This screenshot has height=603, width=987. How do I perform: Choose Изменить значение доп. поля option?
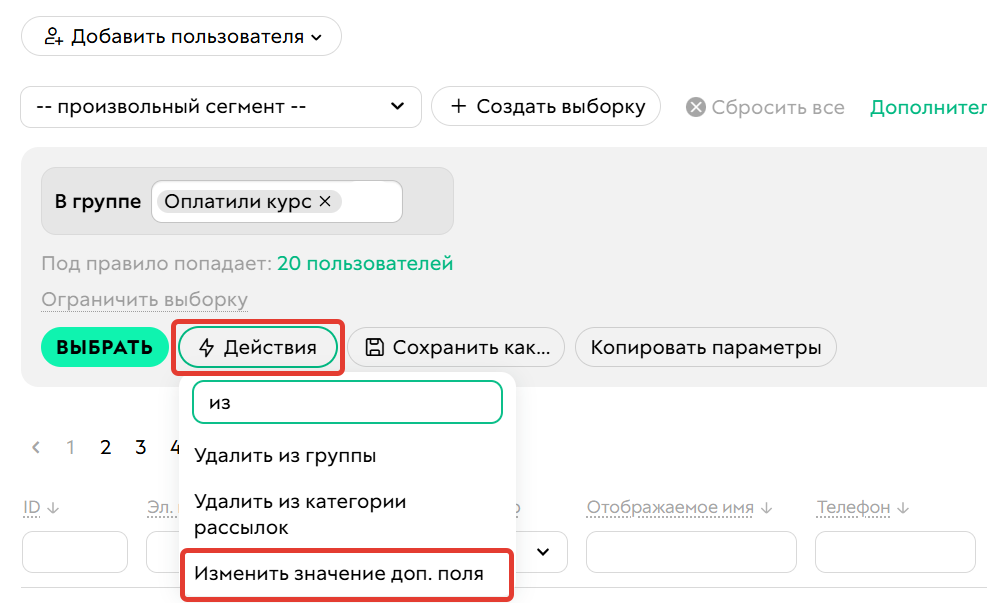(x=346, y=575)
